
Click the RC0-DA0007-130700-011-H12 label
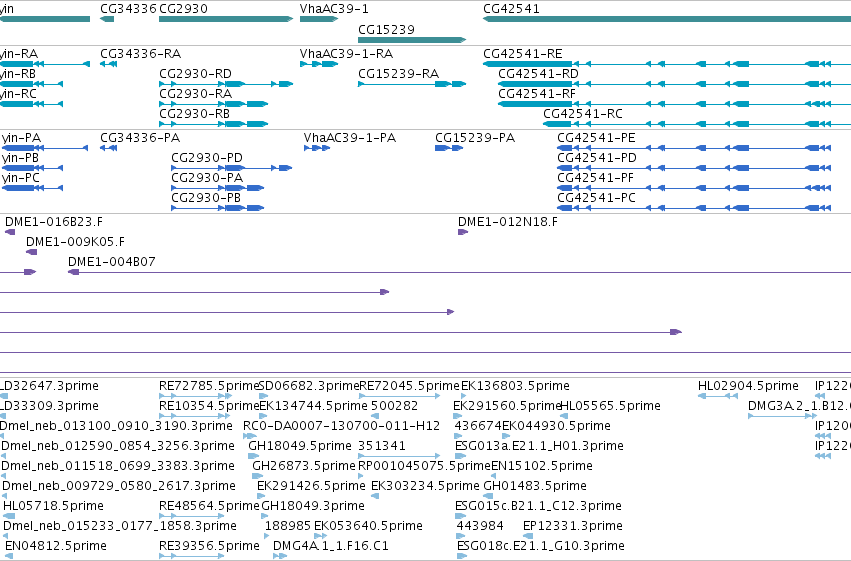click(341, 426)
